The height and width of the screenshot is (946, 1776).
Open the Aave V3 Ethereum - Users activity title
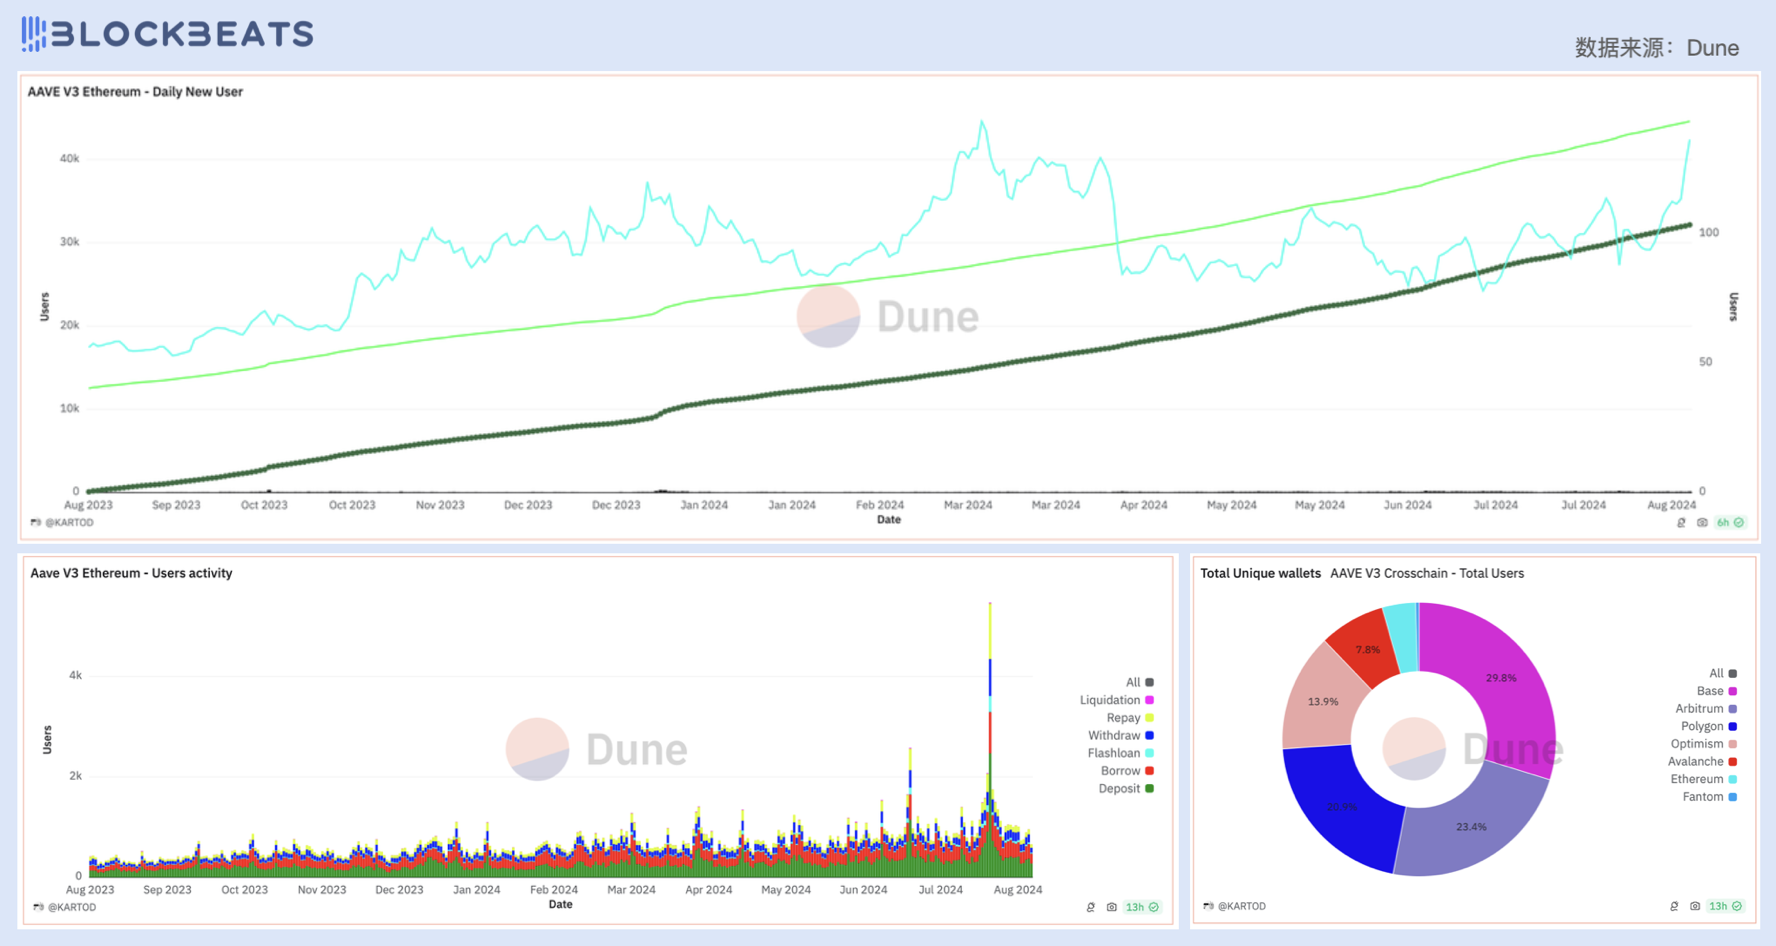[131, 573]
